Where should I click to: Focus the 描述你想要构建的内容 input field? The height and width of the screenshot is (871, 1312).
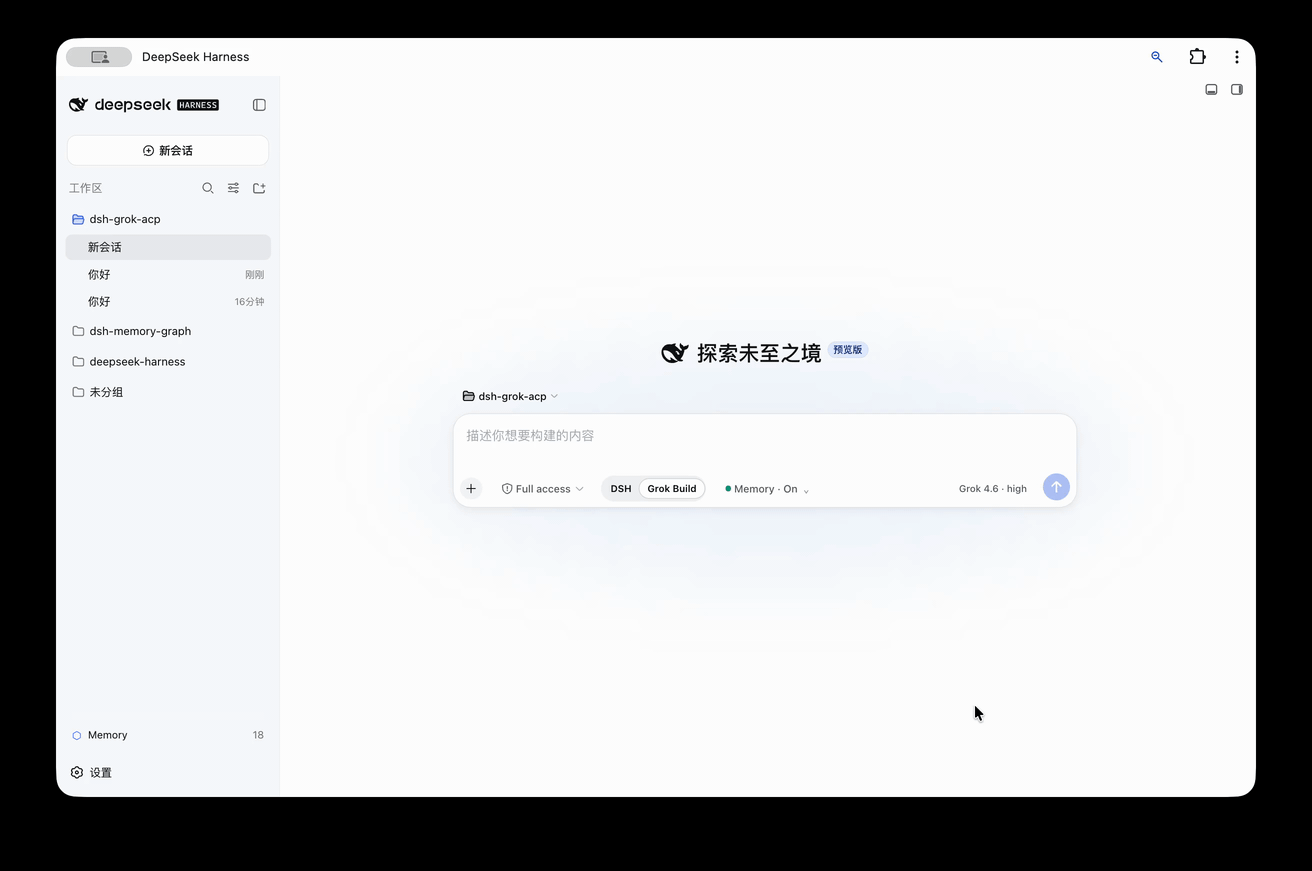(765, 436)
